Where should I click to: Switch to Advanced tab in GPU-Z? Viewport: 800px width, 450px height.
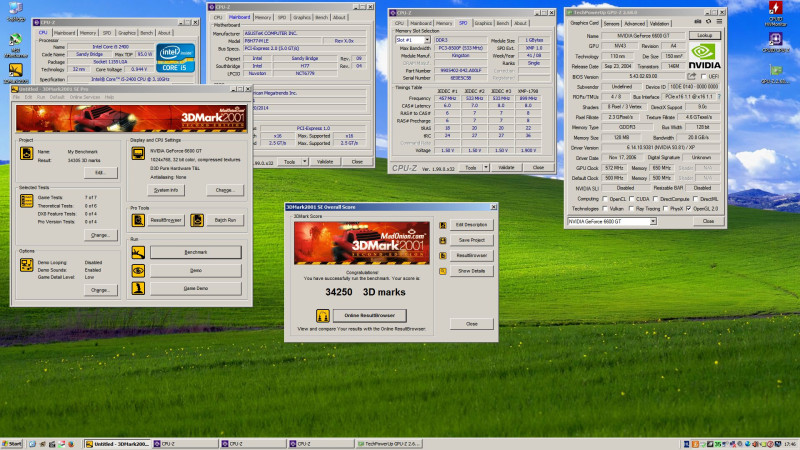point(634,23)
